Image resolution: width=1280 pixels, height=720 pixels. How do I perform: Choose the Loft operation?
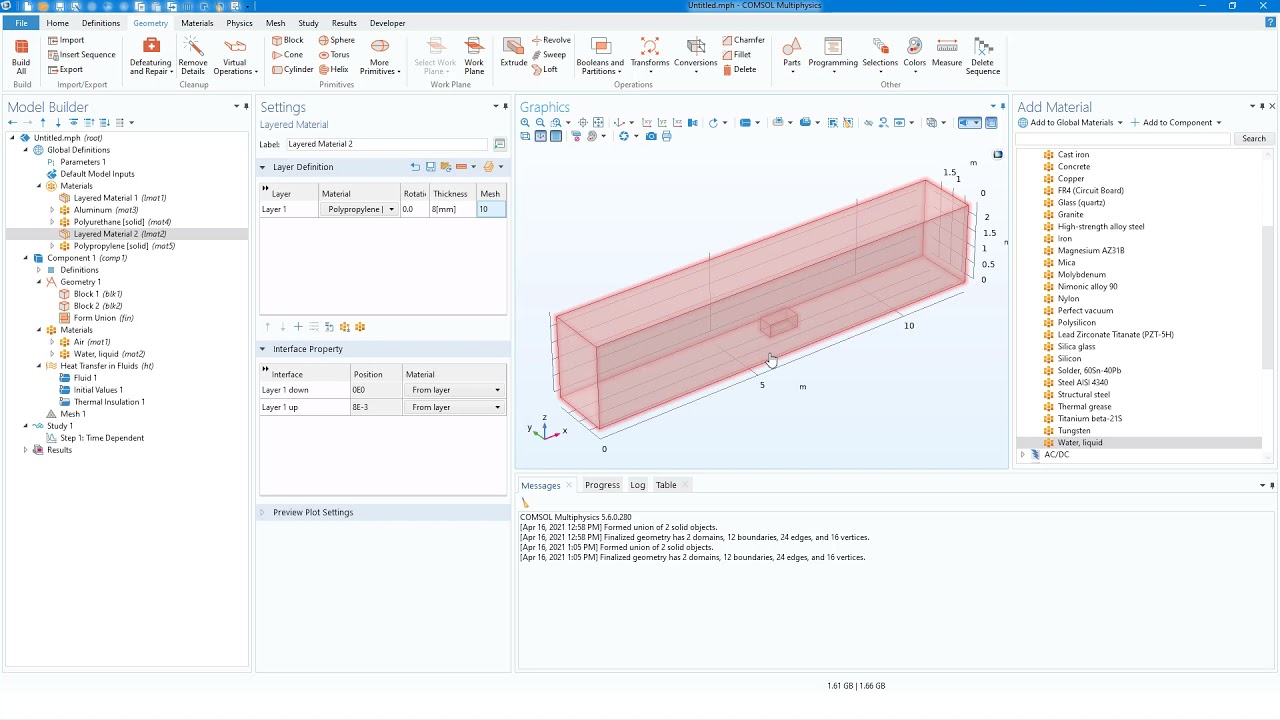tap(545, 70)
